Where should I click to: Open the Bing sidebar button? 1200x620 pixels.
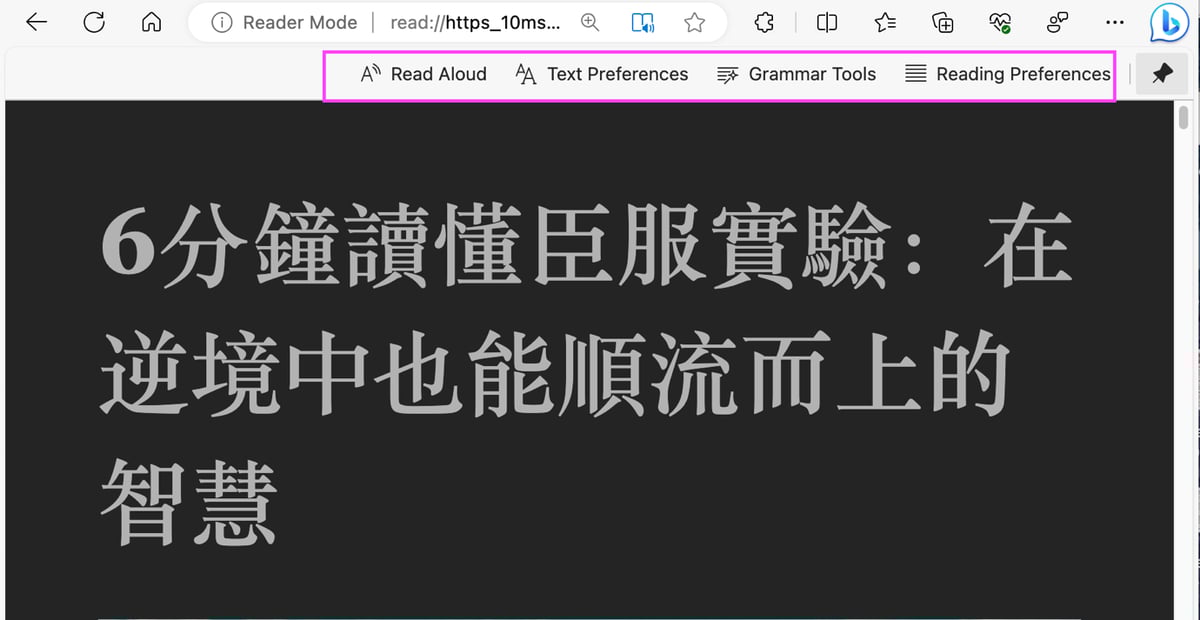coord(1168,22)
